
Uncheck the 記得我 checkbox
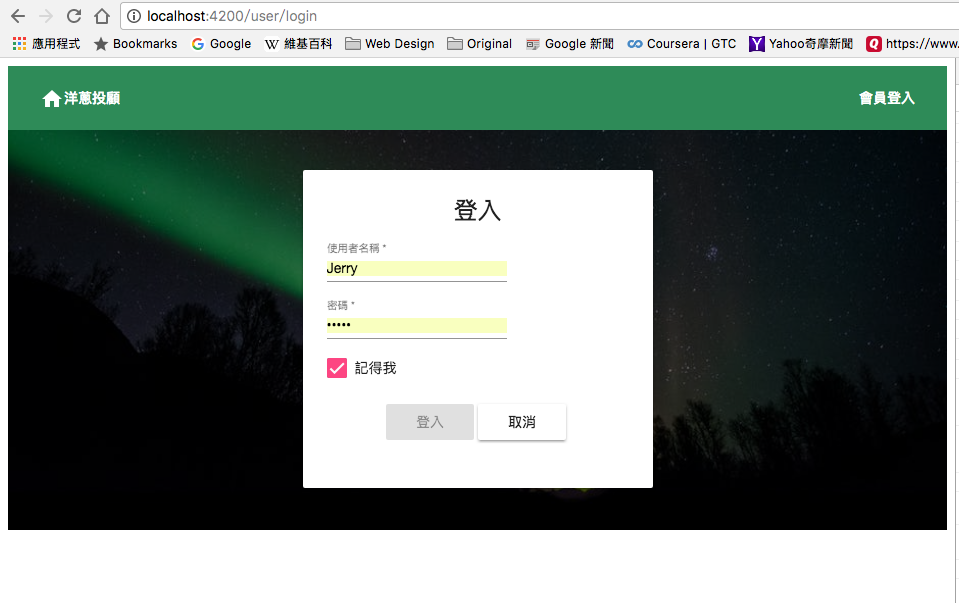(337, 368)
